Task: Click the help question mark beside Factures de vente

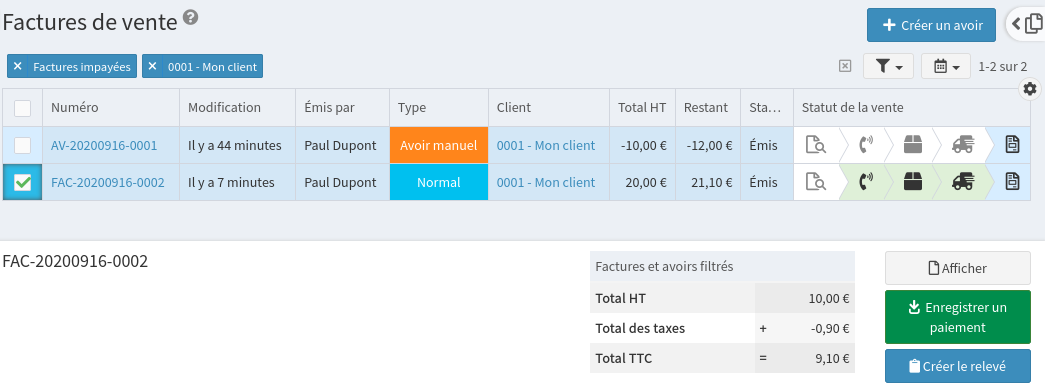Action: coord(191,18)
